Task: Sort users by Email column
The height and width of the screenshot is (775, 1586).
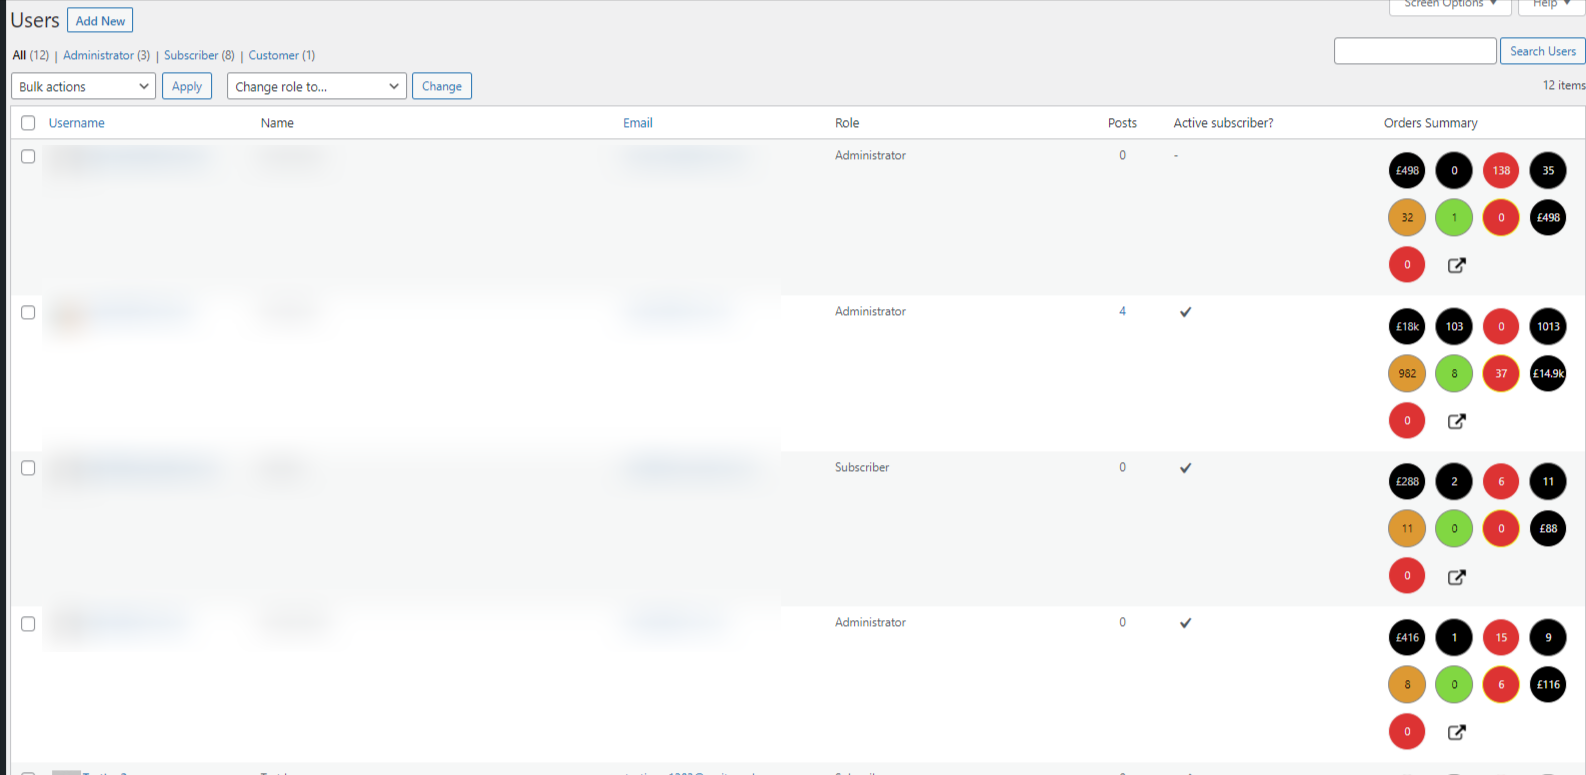Action: pos(638,123)
